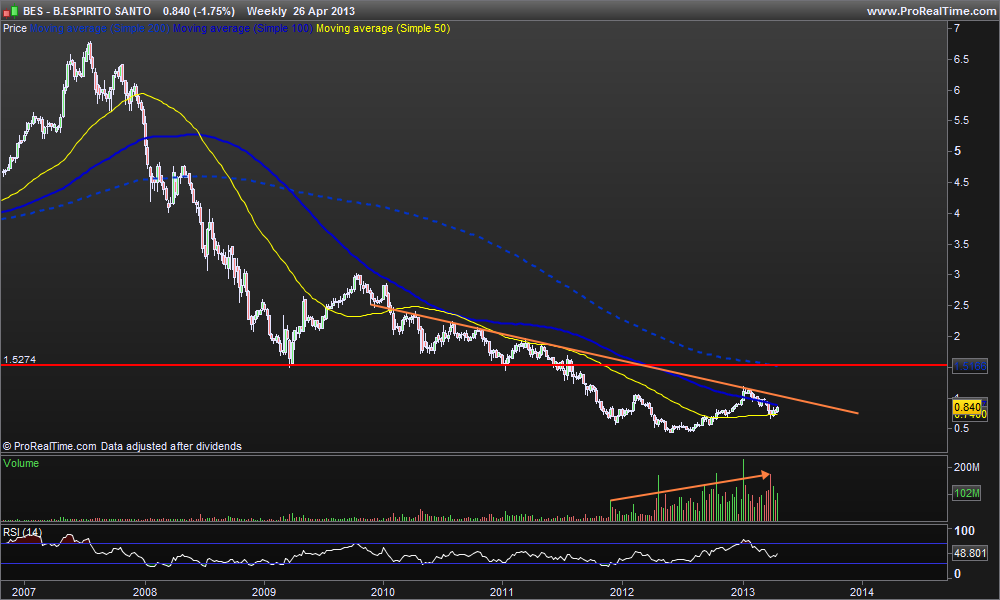
Task: Click the 3 price axis label
Action: (957, 274)
